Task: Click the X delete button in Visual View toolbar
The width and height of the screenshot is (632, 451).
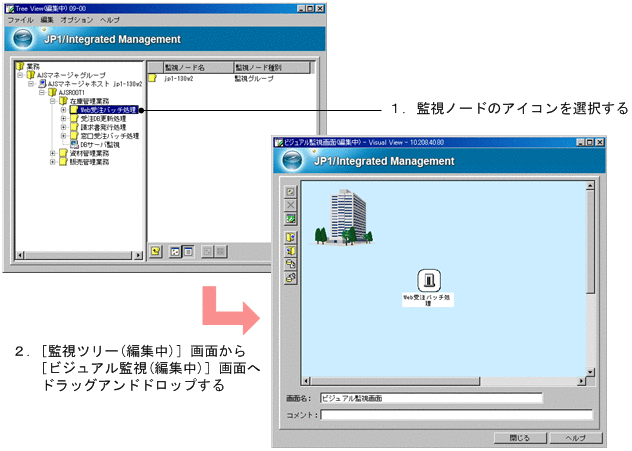Action: 291,205
